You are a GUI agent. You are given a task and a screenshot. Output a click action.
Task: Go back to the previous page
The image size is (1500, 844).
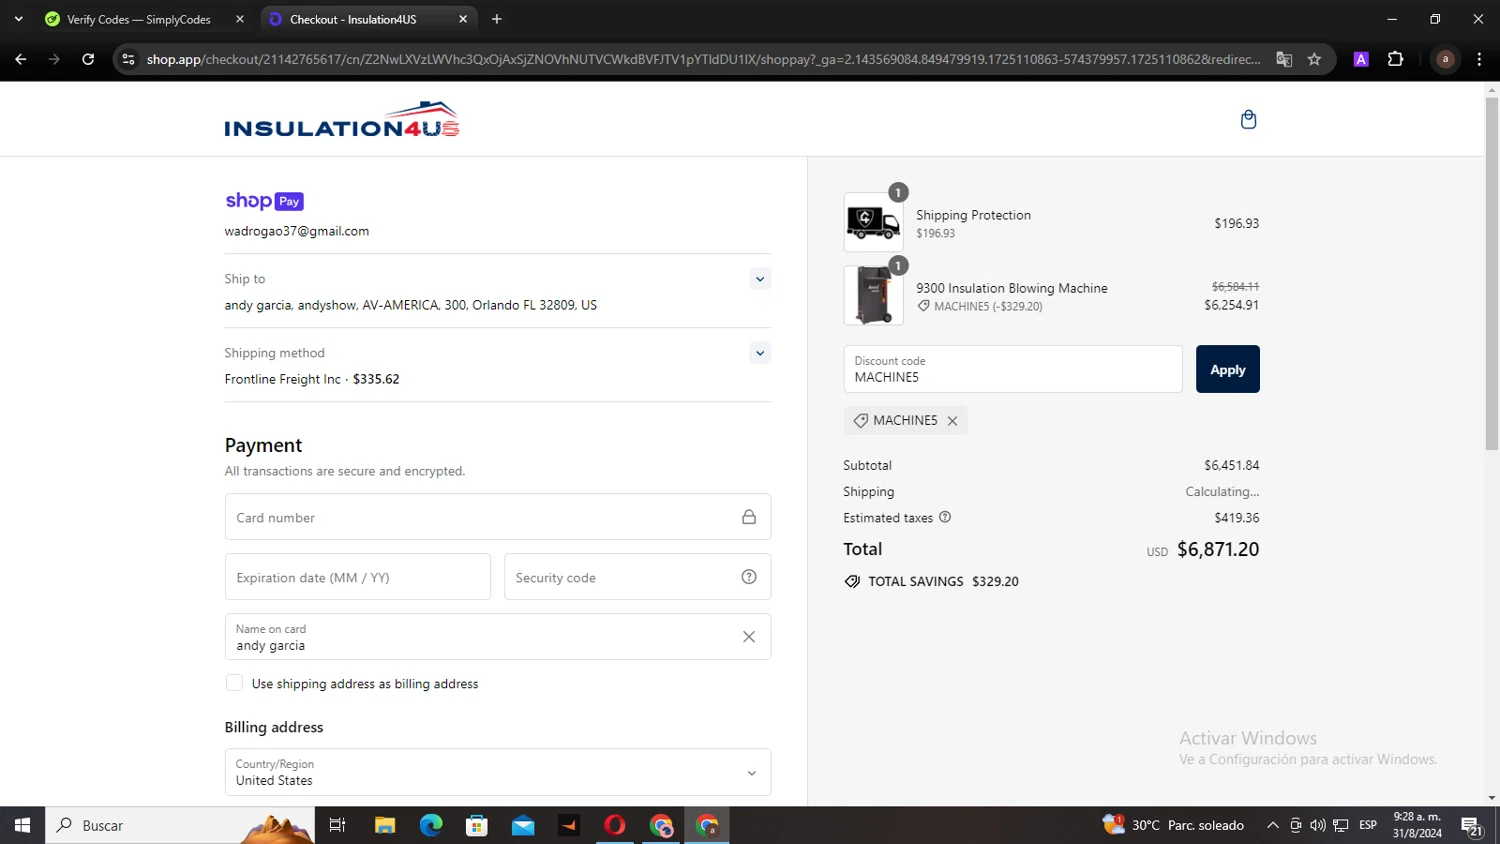[x=20, y=59]
